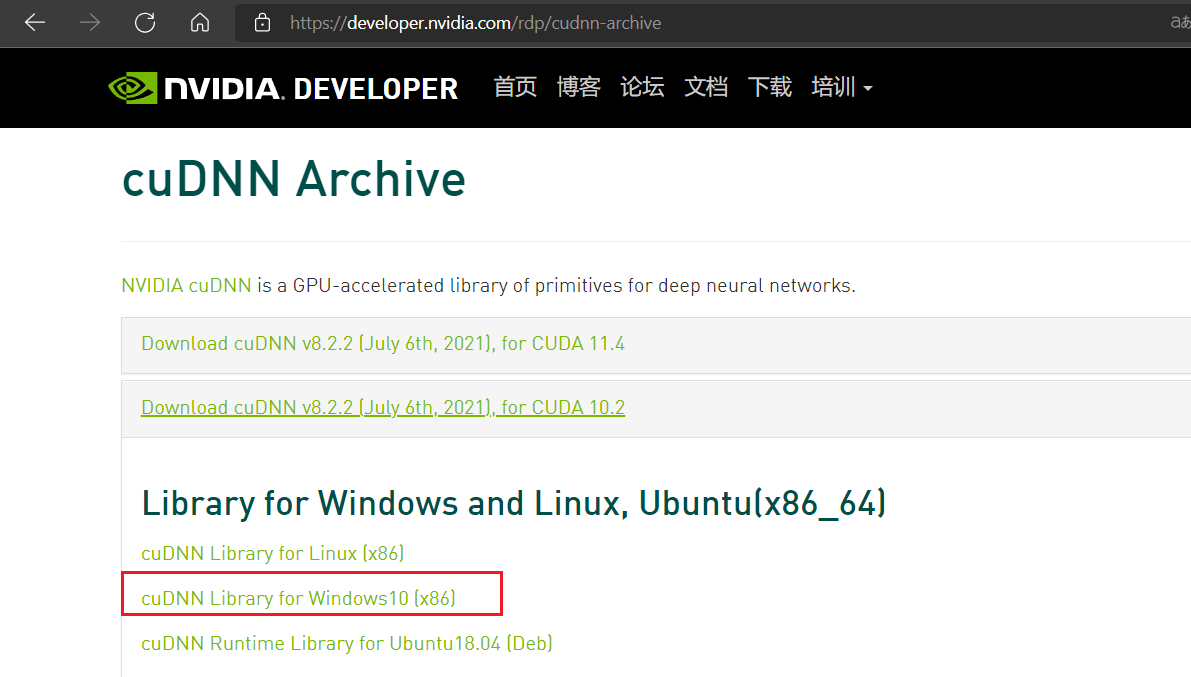1191x677 pixels.
Task: Open the 博客 menu item
Action: 579,87
